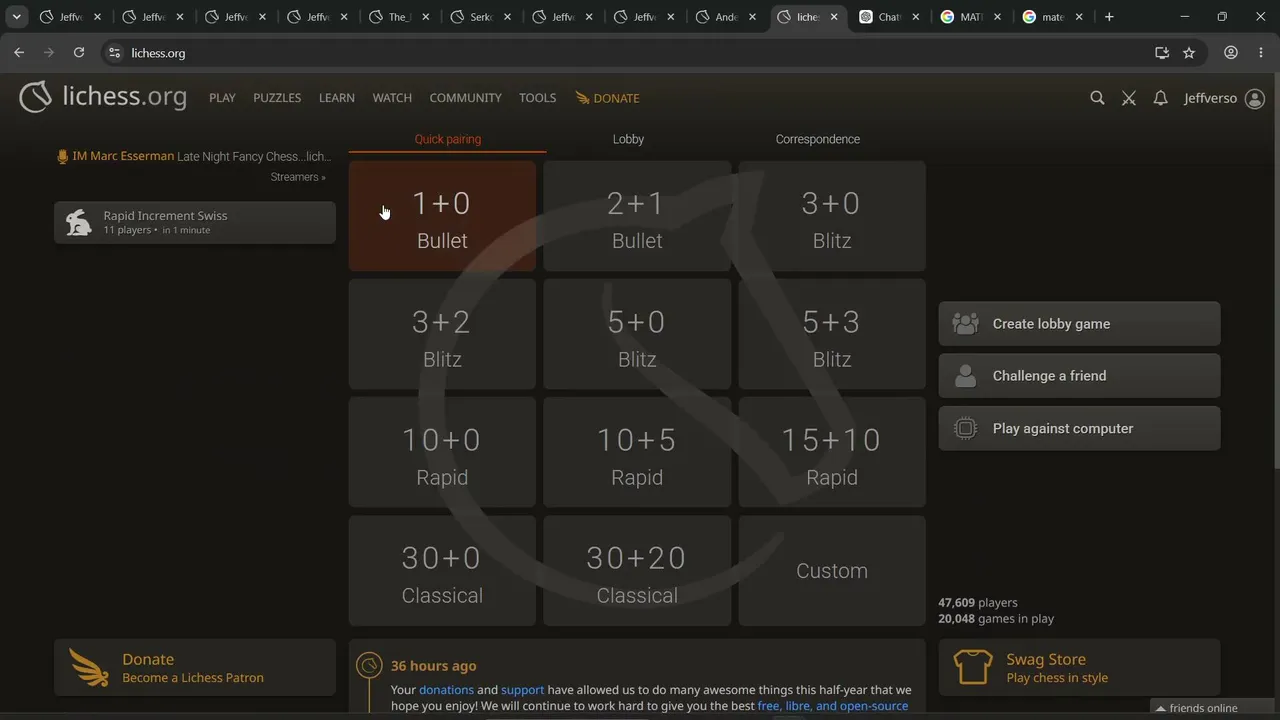Close the Chat browser tab
Screen dimensions: 1280x720
point(915,17)
